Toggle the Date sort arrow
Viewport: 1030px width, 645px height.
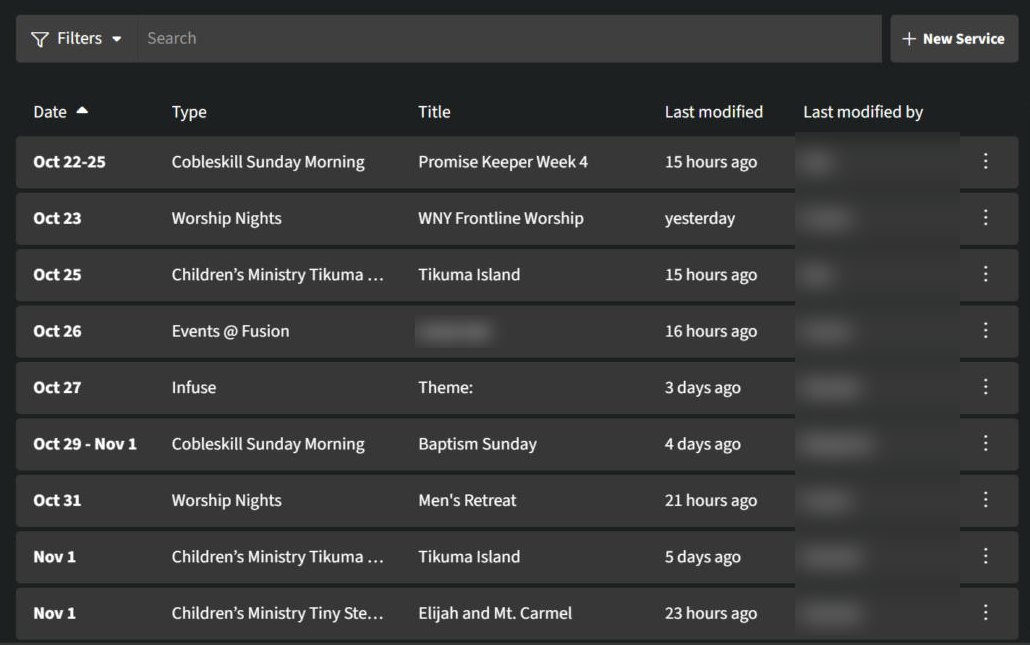coord(82,110)
